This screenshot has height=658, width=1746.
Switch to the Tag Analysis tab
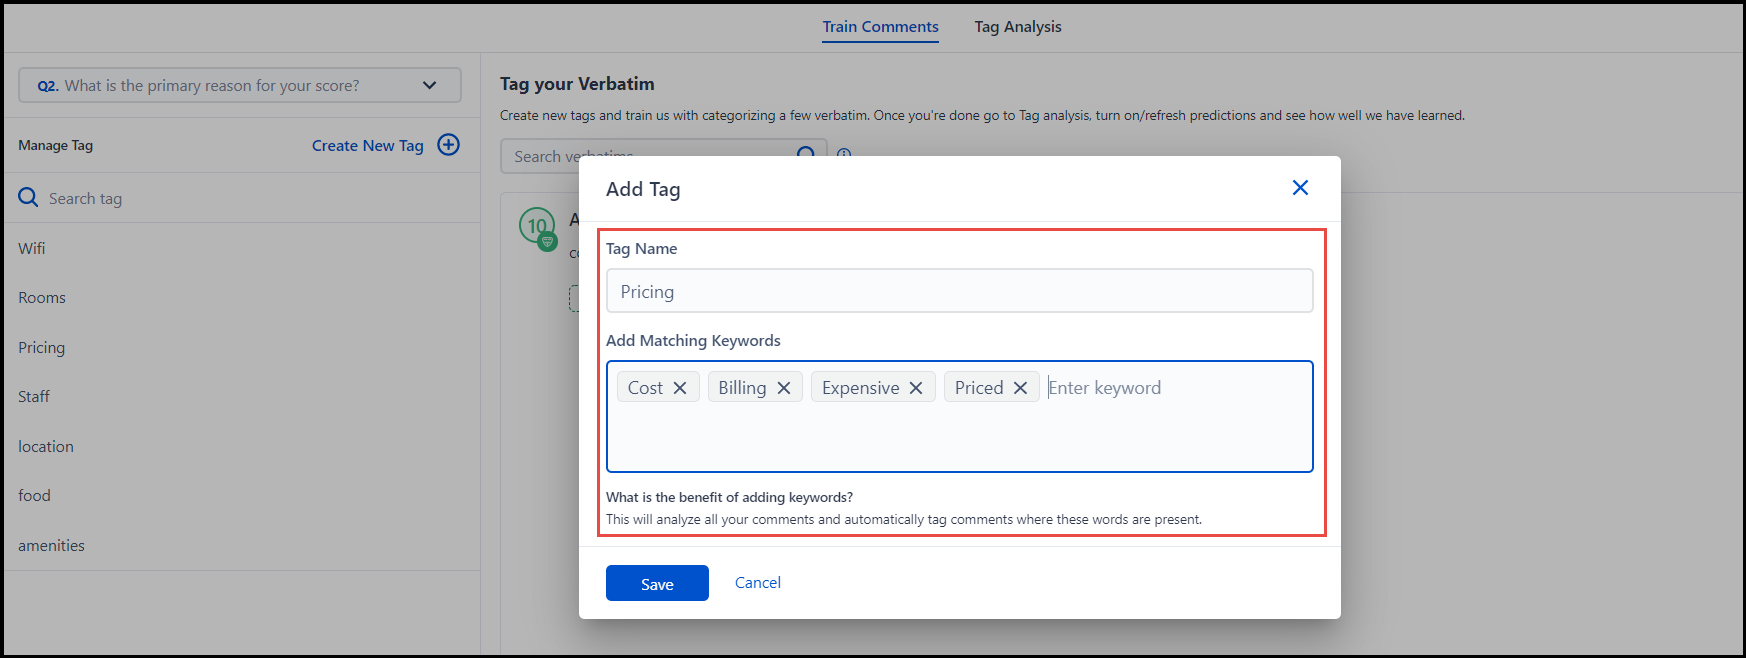point(1018,27)
